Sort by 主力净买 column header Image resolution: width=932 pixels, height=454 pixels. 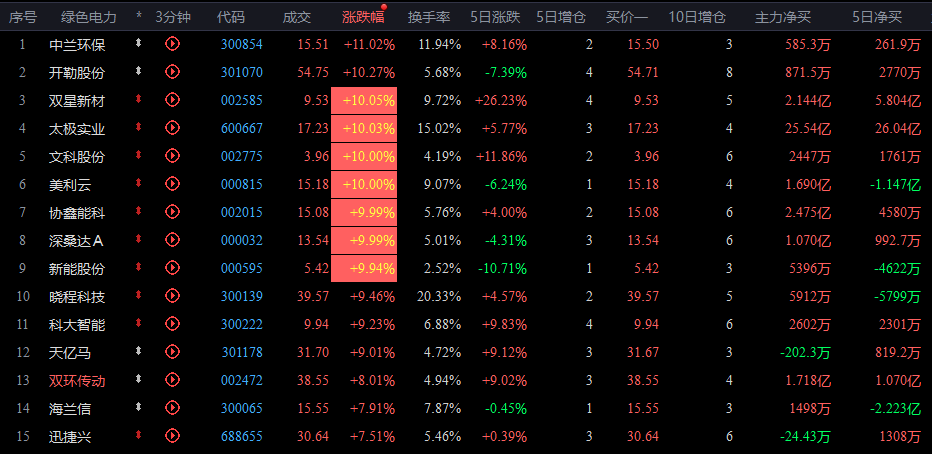(783, 17)
